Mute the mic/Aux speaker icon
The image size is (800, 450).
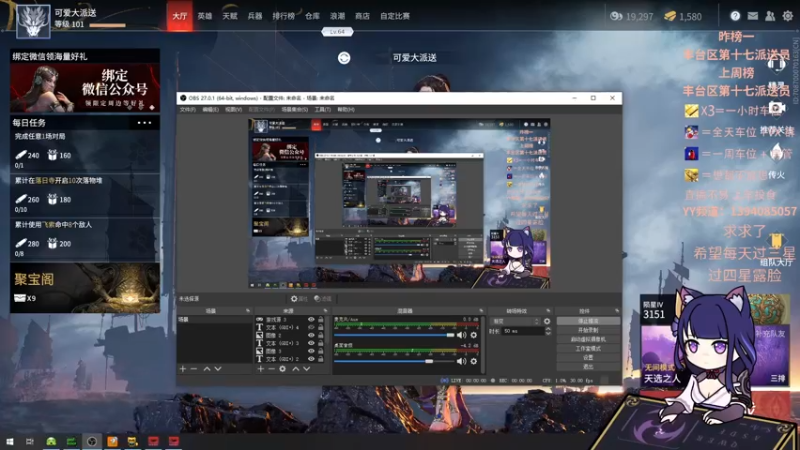tap(461, 335)
